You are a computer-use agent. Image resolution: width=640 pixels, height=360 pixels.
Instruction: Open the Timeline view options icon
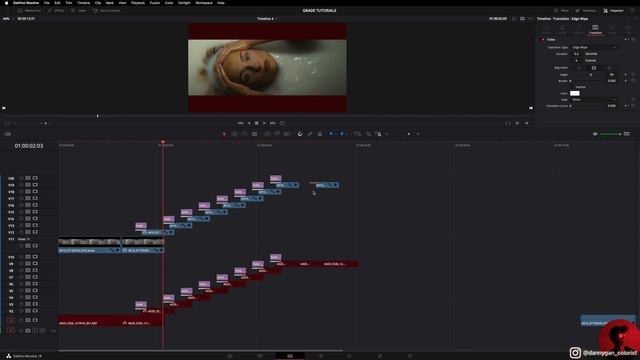(x=8, y=134)
